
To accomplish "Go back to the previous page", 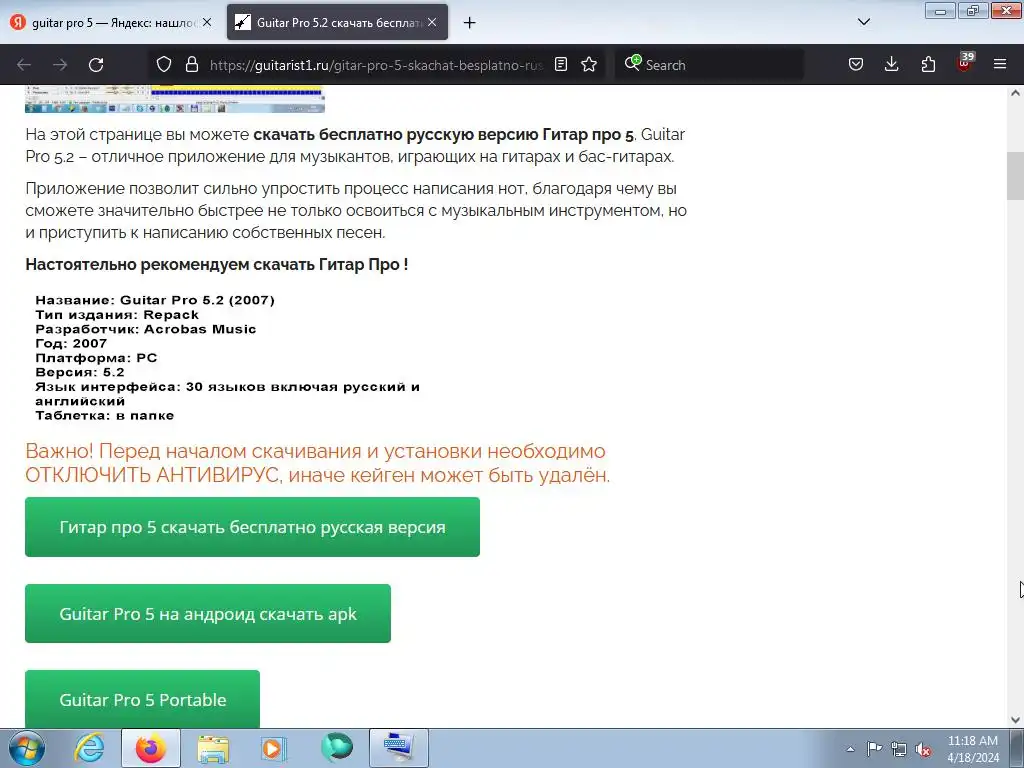I will [x=24, y=65].
